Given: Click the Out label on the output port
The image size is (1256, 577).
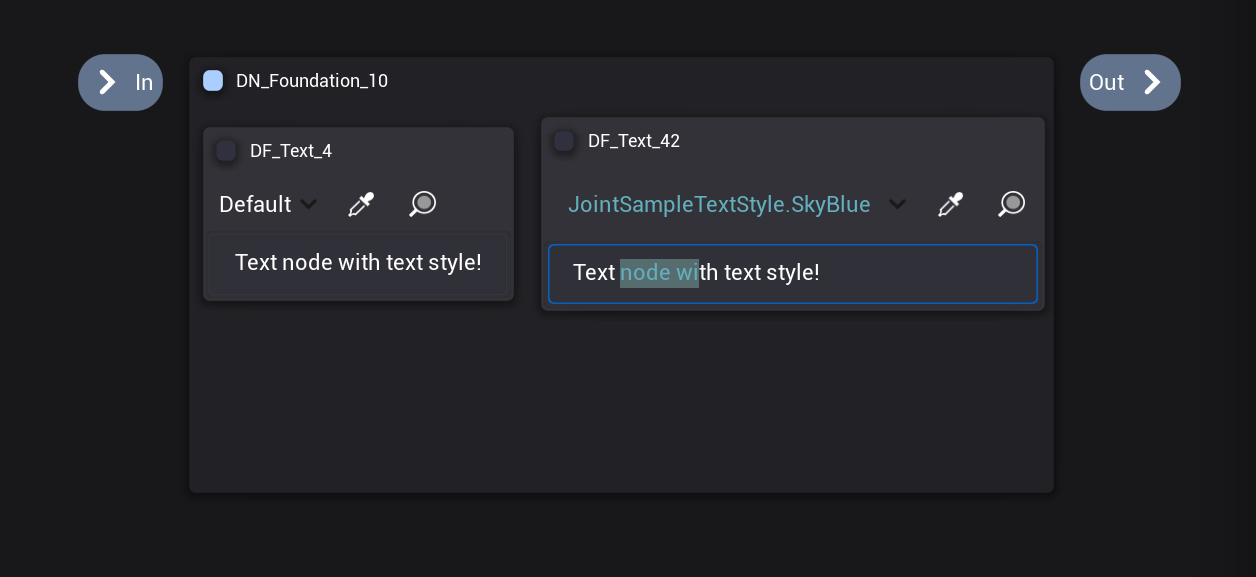Looking at the screenshot, I should pos(1106,83).
